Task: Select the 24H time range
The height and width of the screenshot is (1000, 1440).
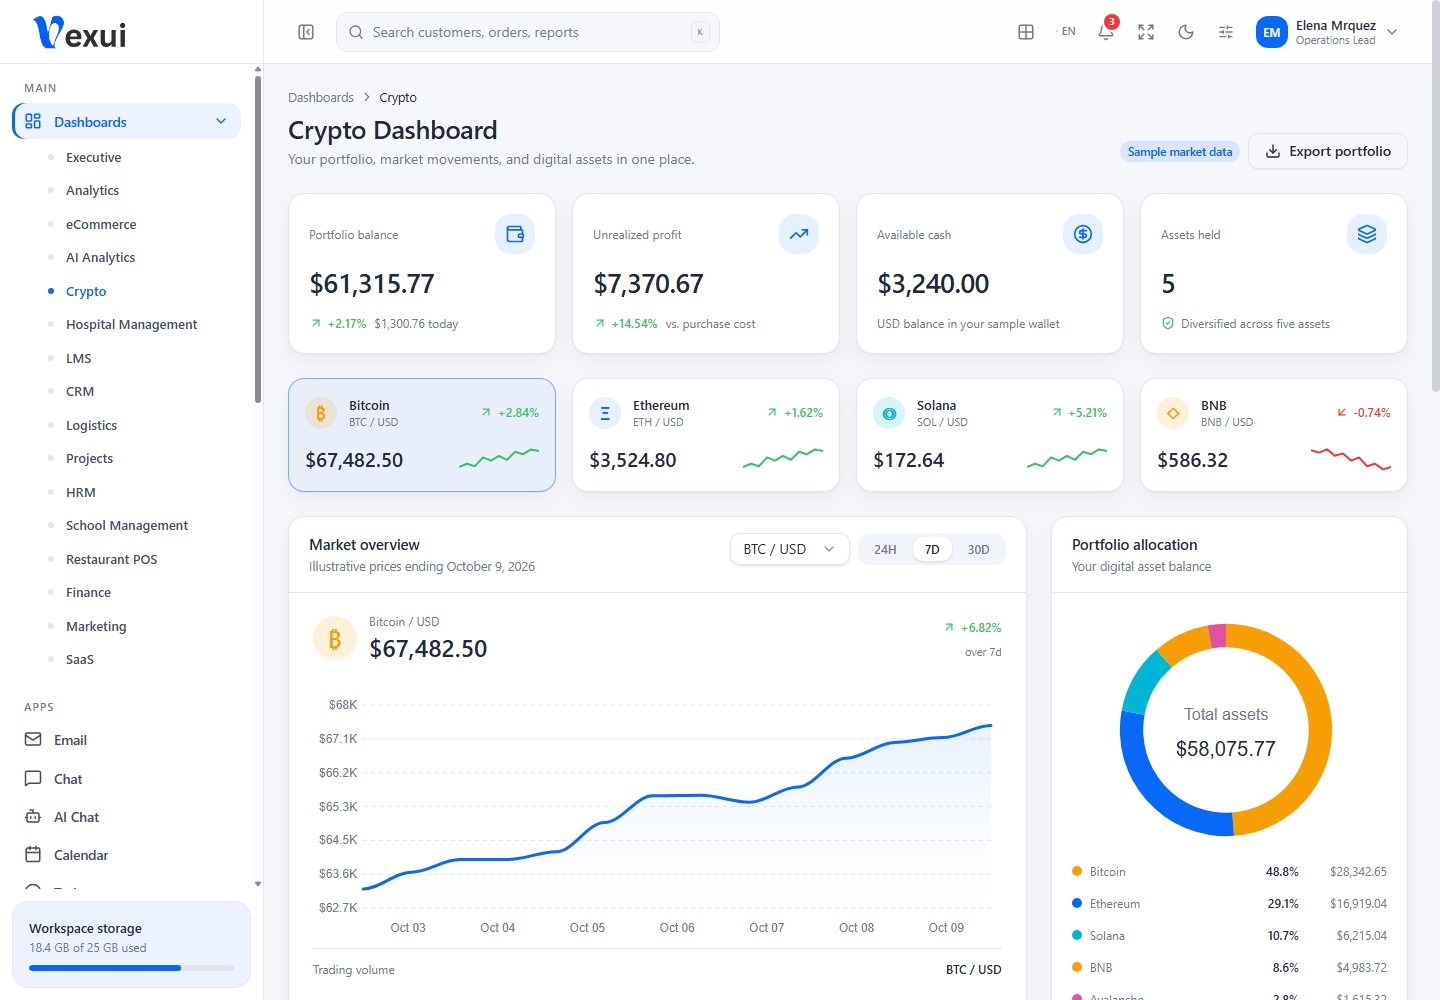Action: pyautogui.click(x=885, y=549)
